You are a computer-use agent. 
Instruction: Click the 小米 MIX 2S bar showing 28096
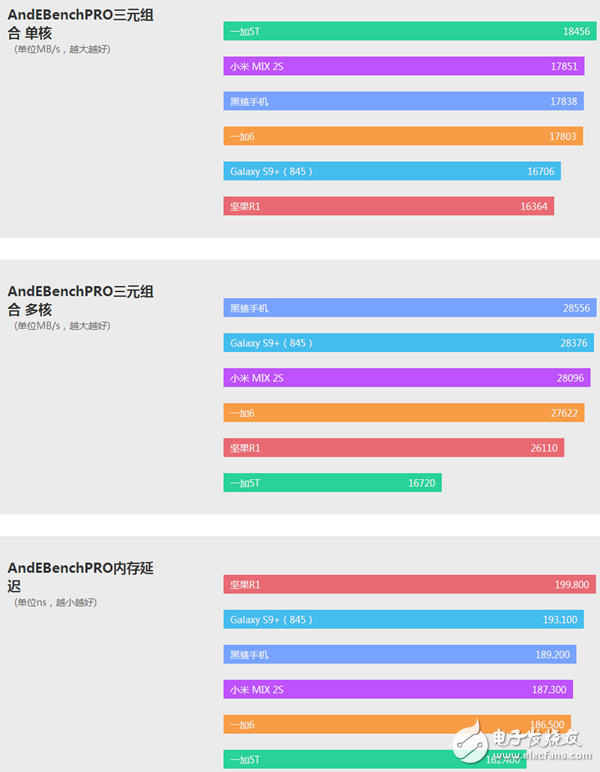point(406,378)
